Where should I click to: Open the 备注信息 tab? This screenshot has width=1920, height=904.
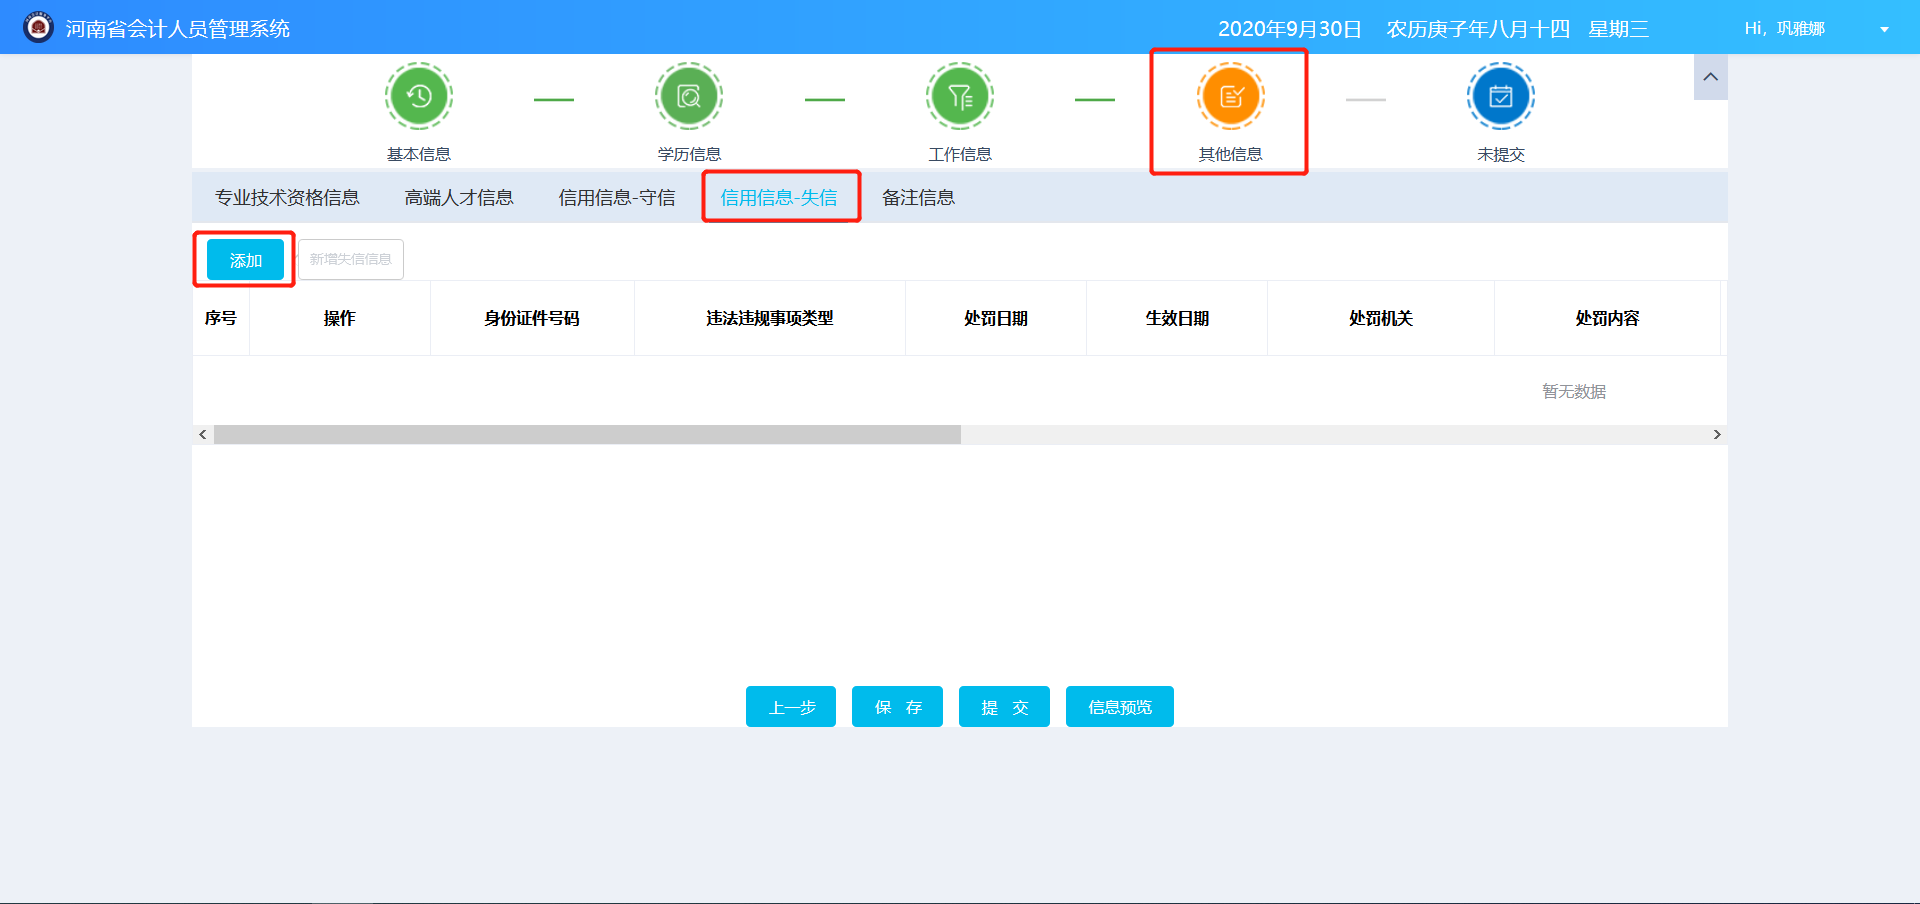coord(918,197)
